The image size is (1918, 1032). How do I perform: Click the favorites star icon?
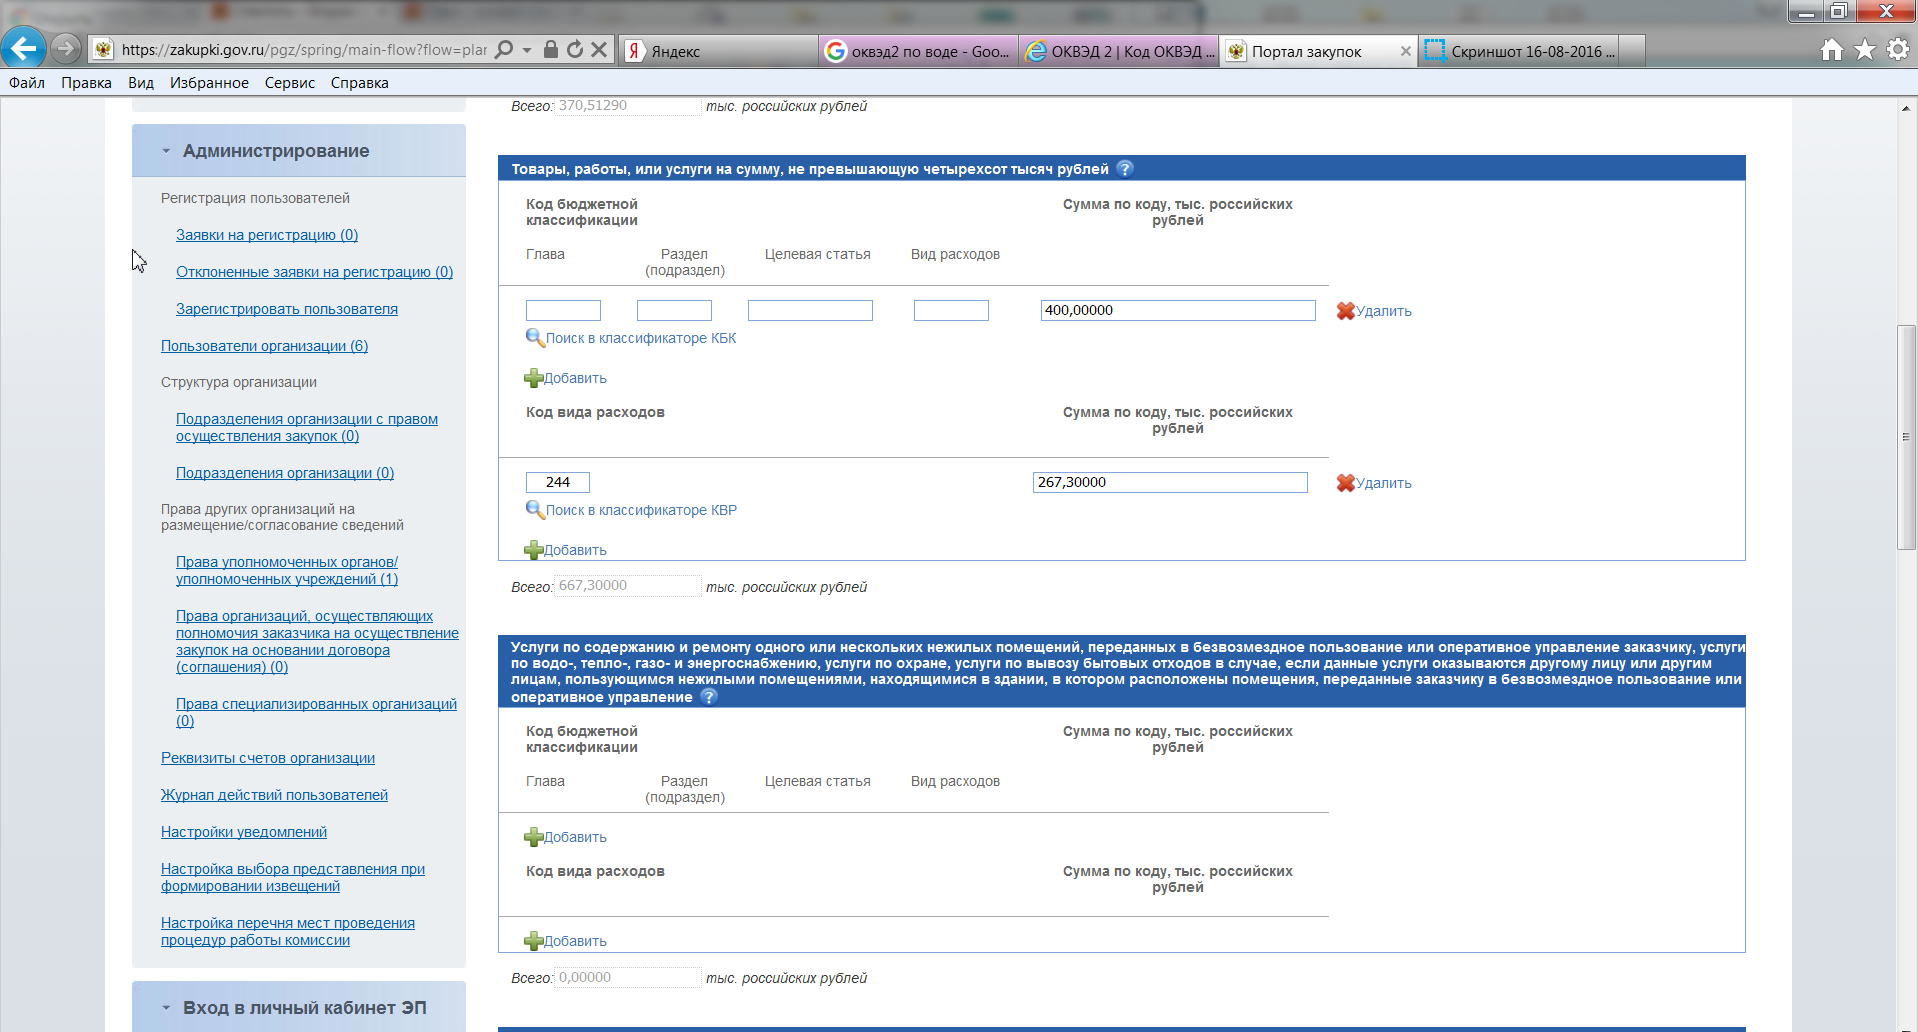(1865, 49)
